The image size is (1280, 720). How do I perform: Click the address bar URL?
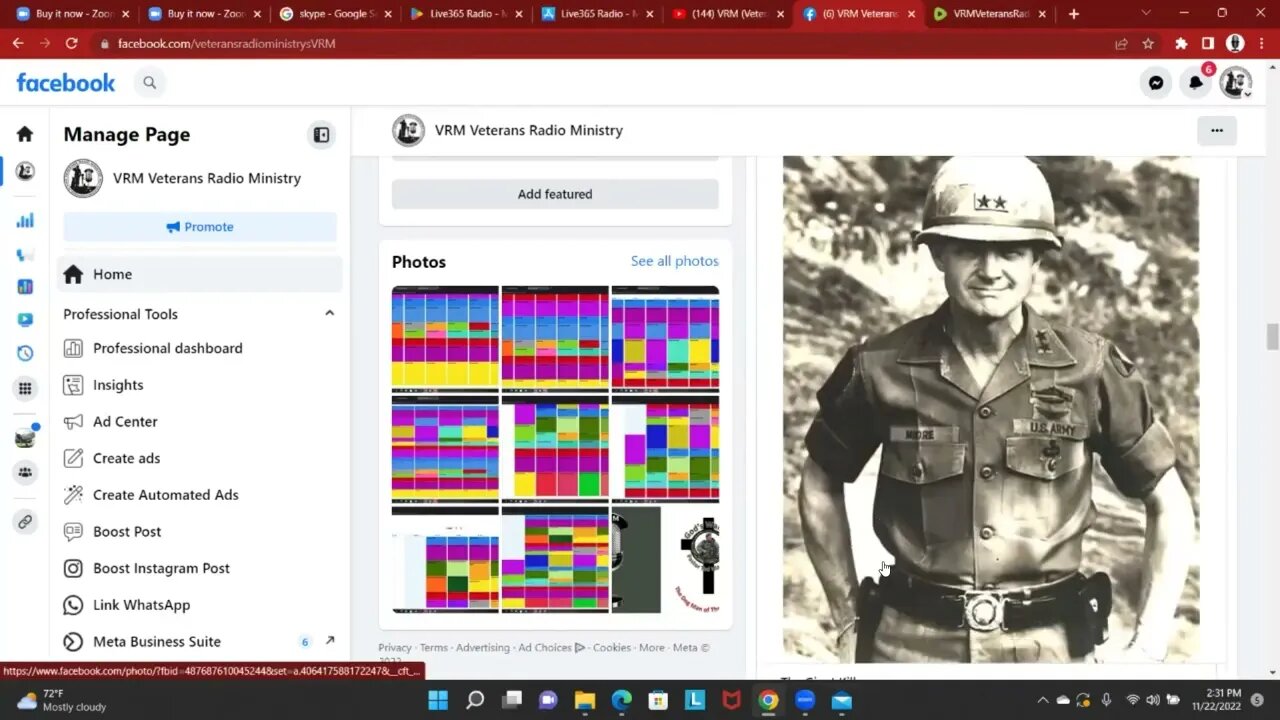pyautogui.click(x=226, y=44)
